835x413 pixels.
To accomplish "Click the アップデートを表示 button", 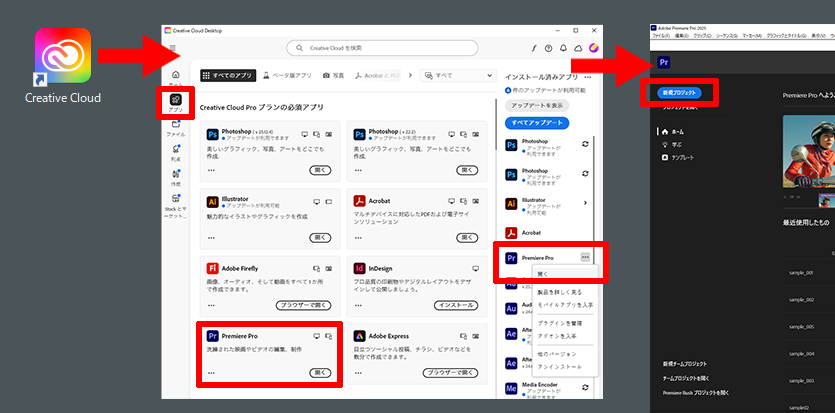I will [537, 105].
